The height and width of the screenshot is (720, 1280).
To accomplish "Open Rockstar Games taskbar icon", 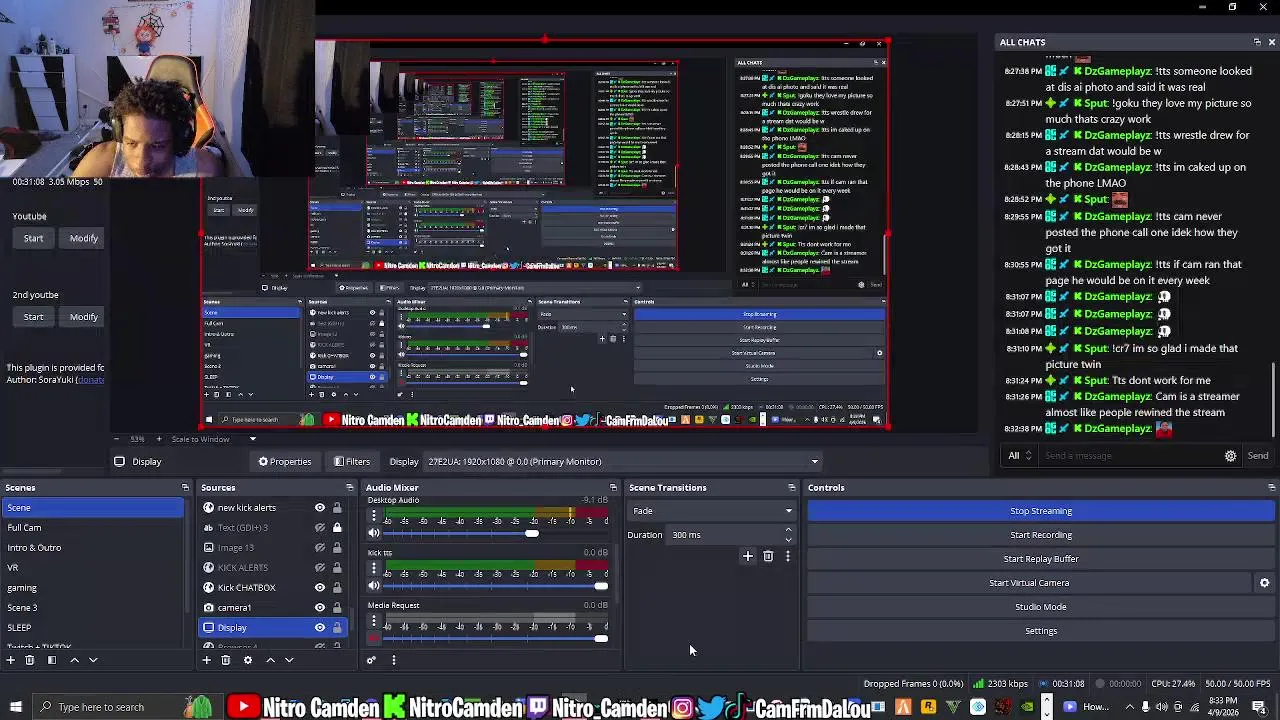I will [928, 707].
